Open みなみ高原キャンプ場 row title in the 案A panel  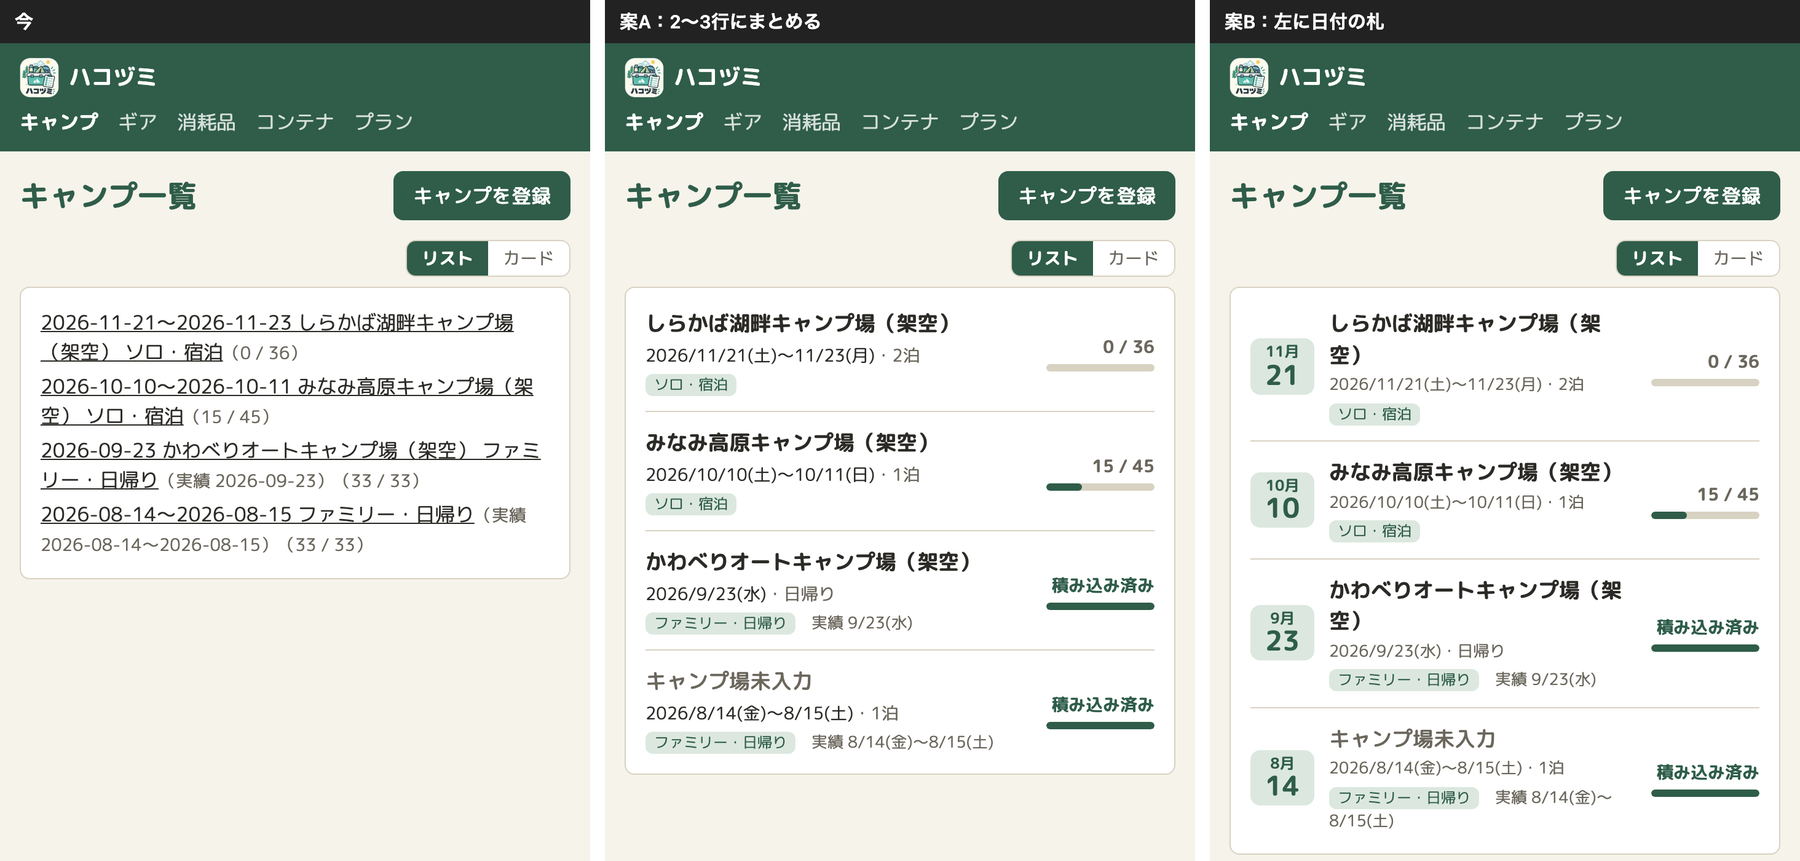click(788, 442)
